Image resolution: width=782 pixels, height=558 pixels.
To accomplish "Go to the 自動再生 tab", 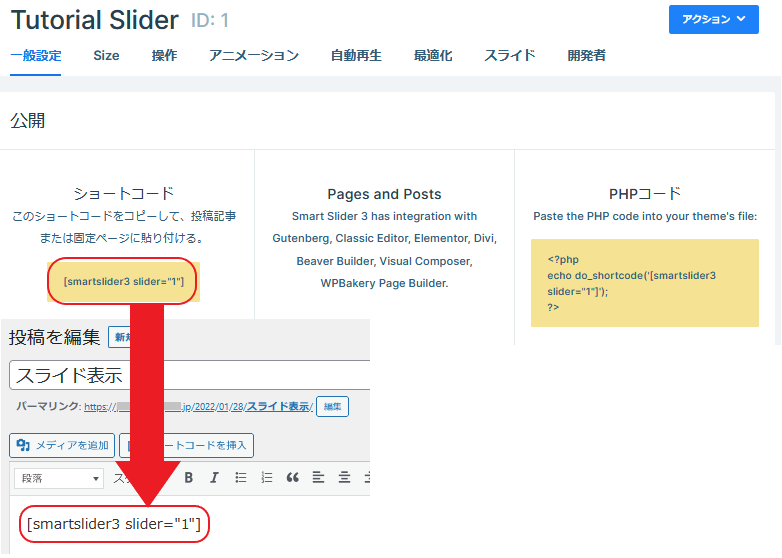I will (356, 56).
